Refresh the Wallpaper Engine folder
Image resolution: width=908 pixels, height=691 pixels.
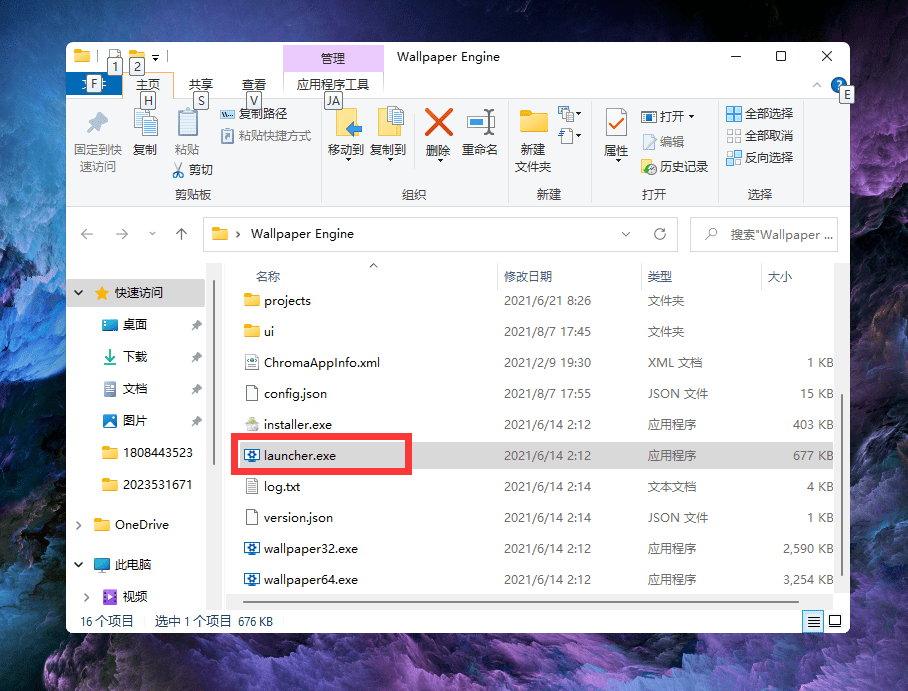[660, 234]
